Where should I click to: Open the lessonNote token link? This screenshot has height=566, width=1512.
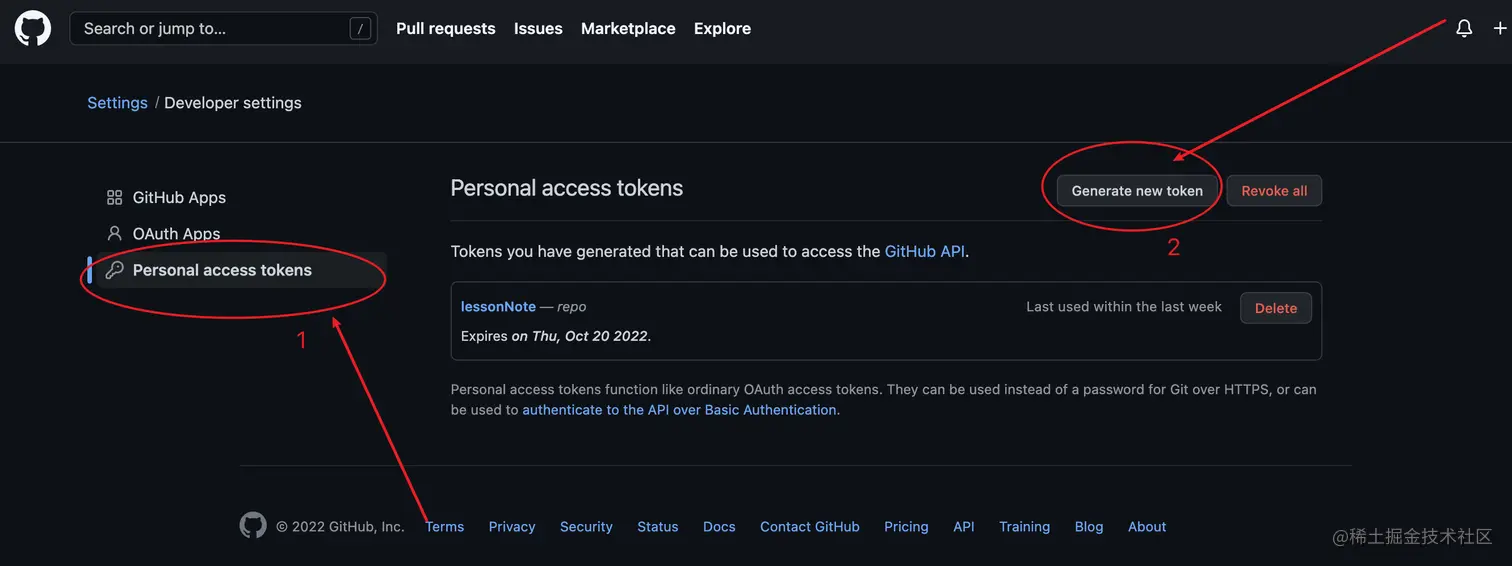pos(498,307)
